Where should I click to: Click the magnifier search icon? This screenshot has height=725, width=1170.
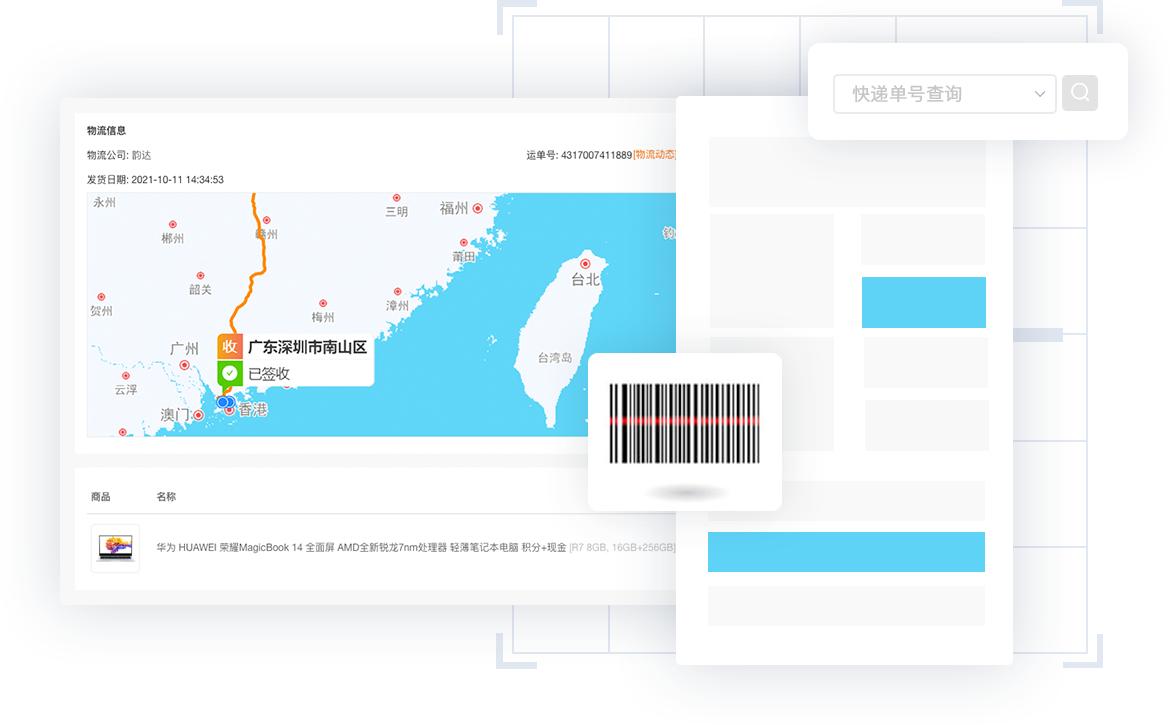coord(1079,92)
